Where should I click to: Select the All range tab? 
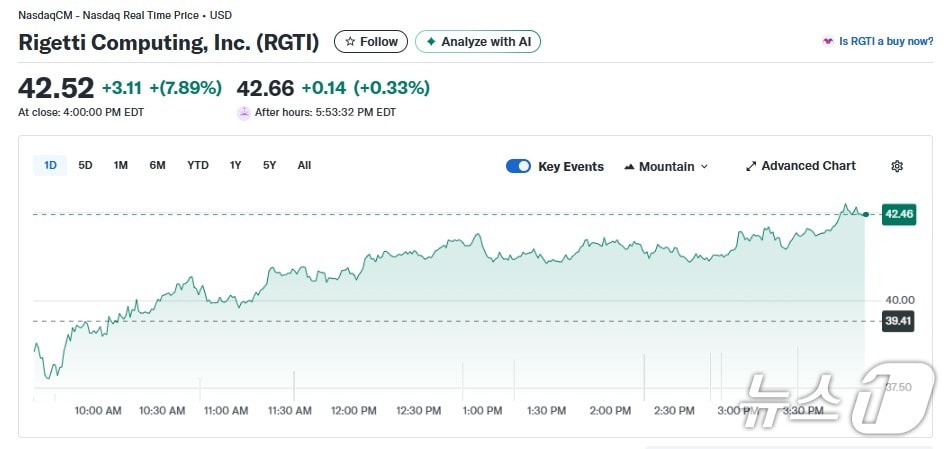[304, 165]
